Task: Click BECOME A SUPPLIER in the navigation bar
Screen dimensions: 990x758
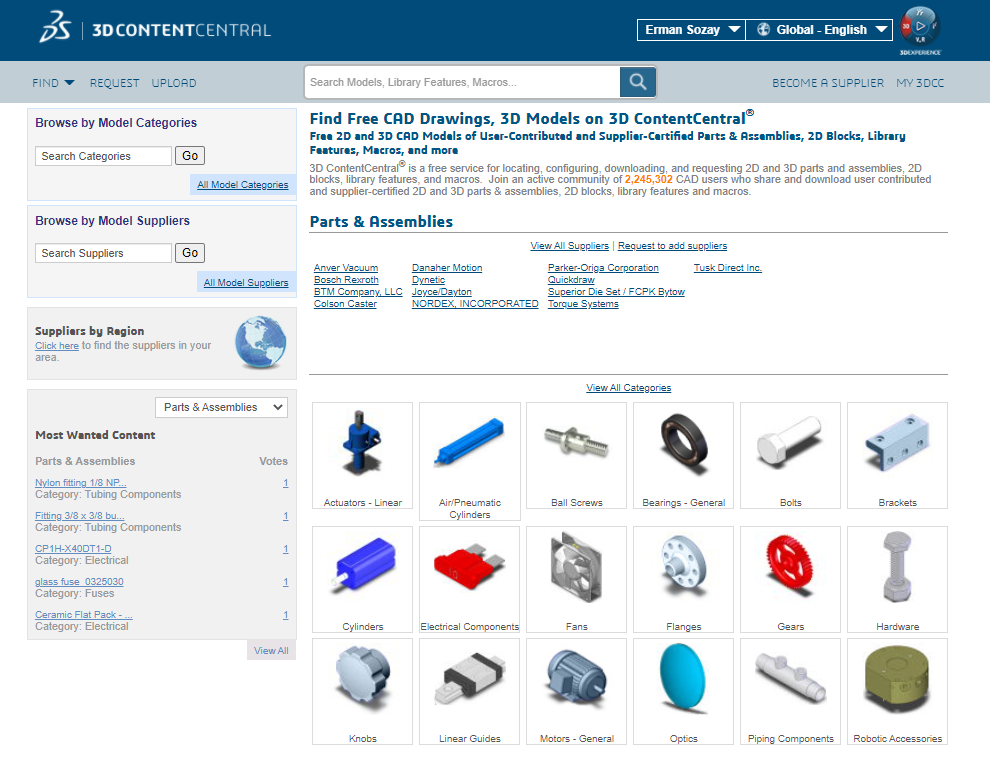Action: click(x=827, y=83)
